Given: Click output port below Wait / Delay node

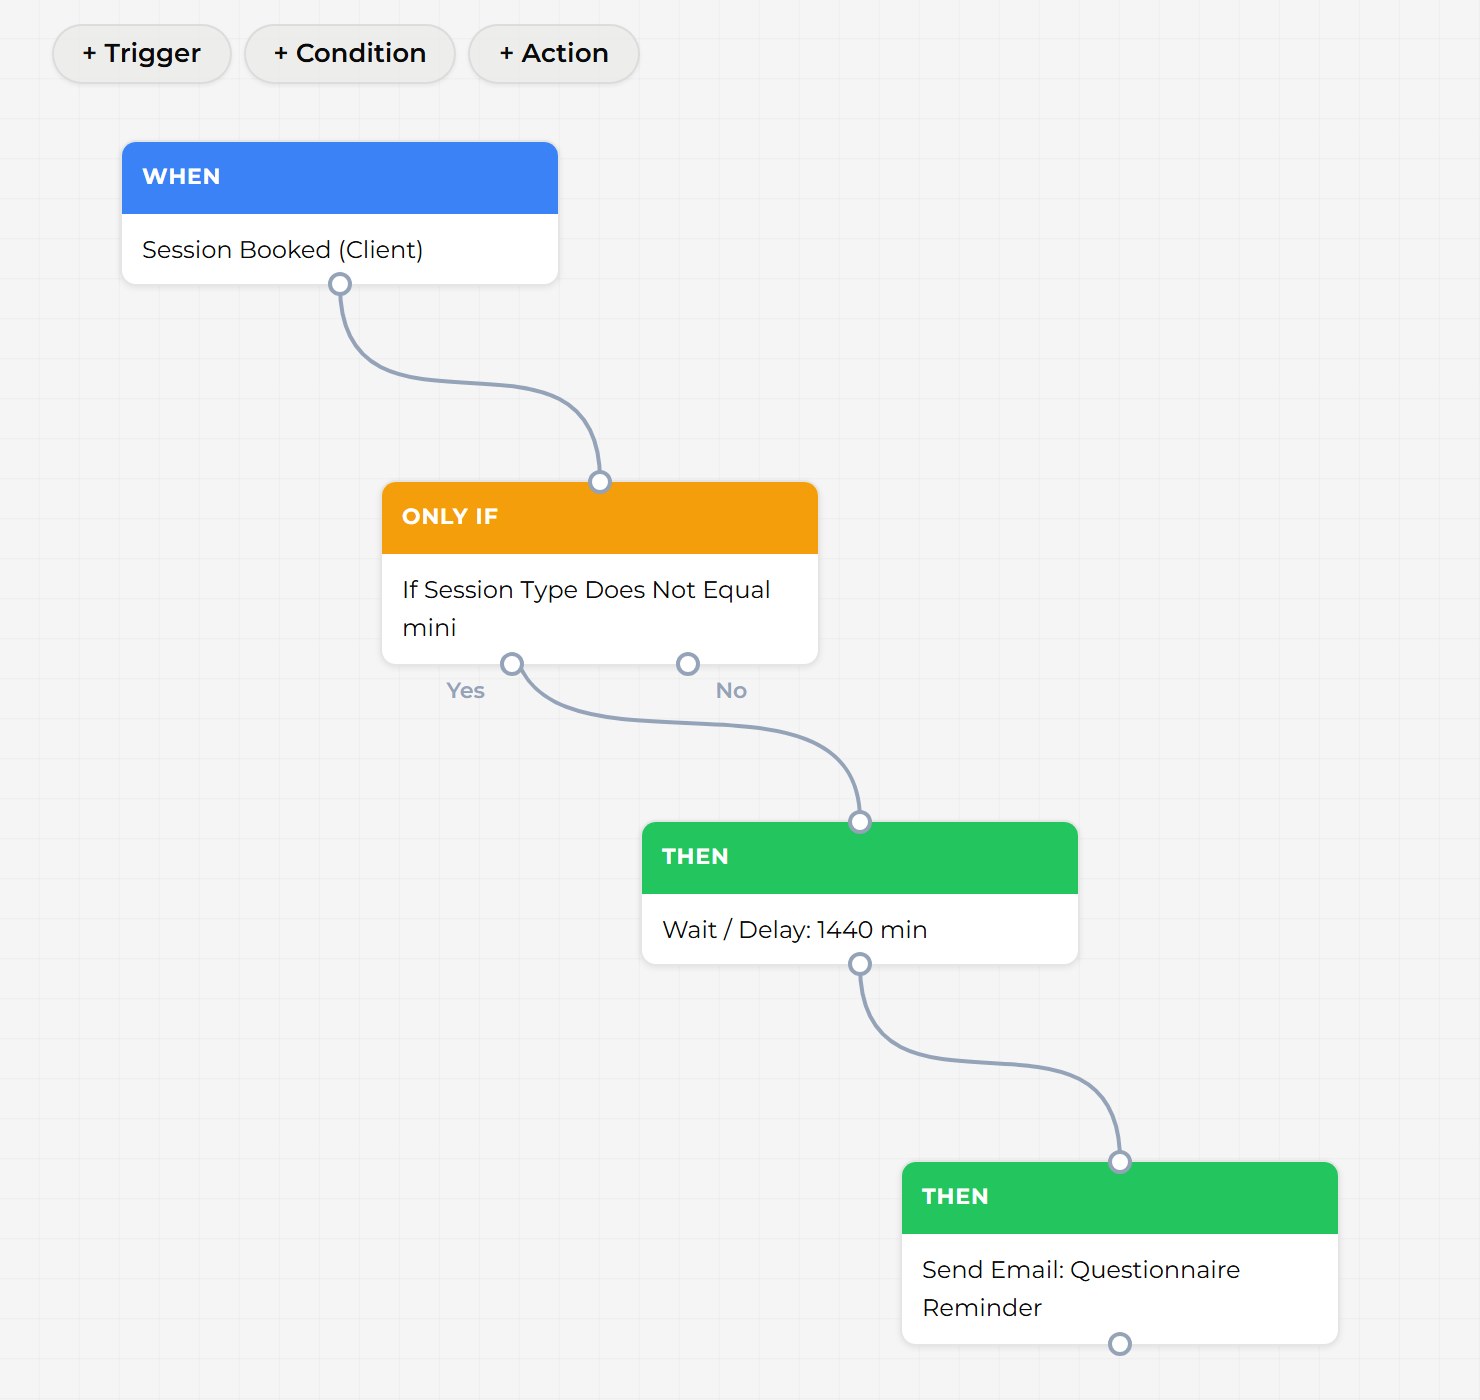Looking at the screenshot, I should point(860,964).
